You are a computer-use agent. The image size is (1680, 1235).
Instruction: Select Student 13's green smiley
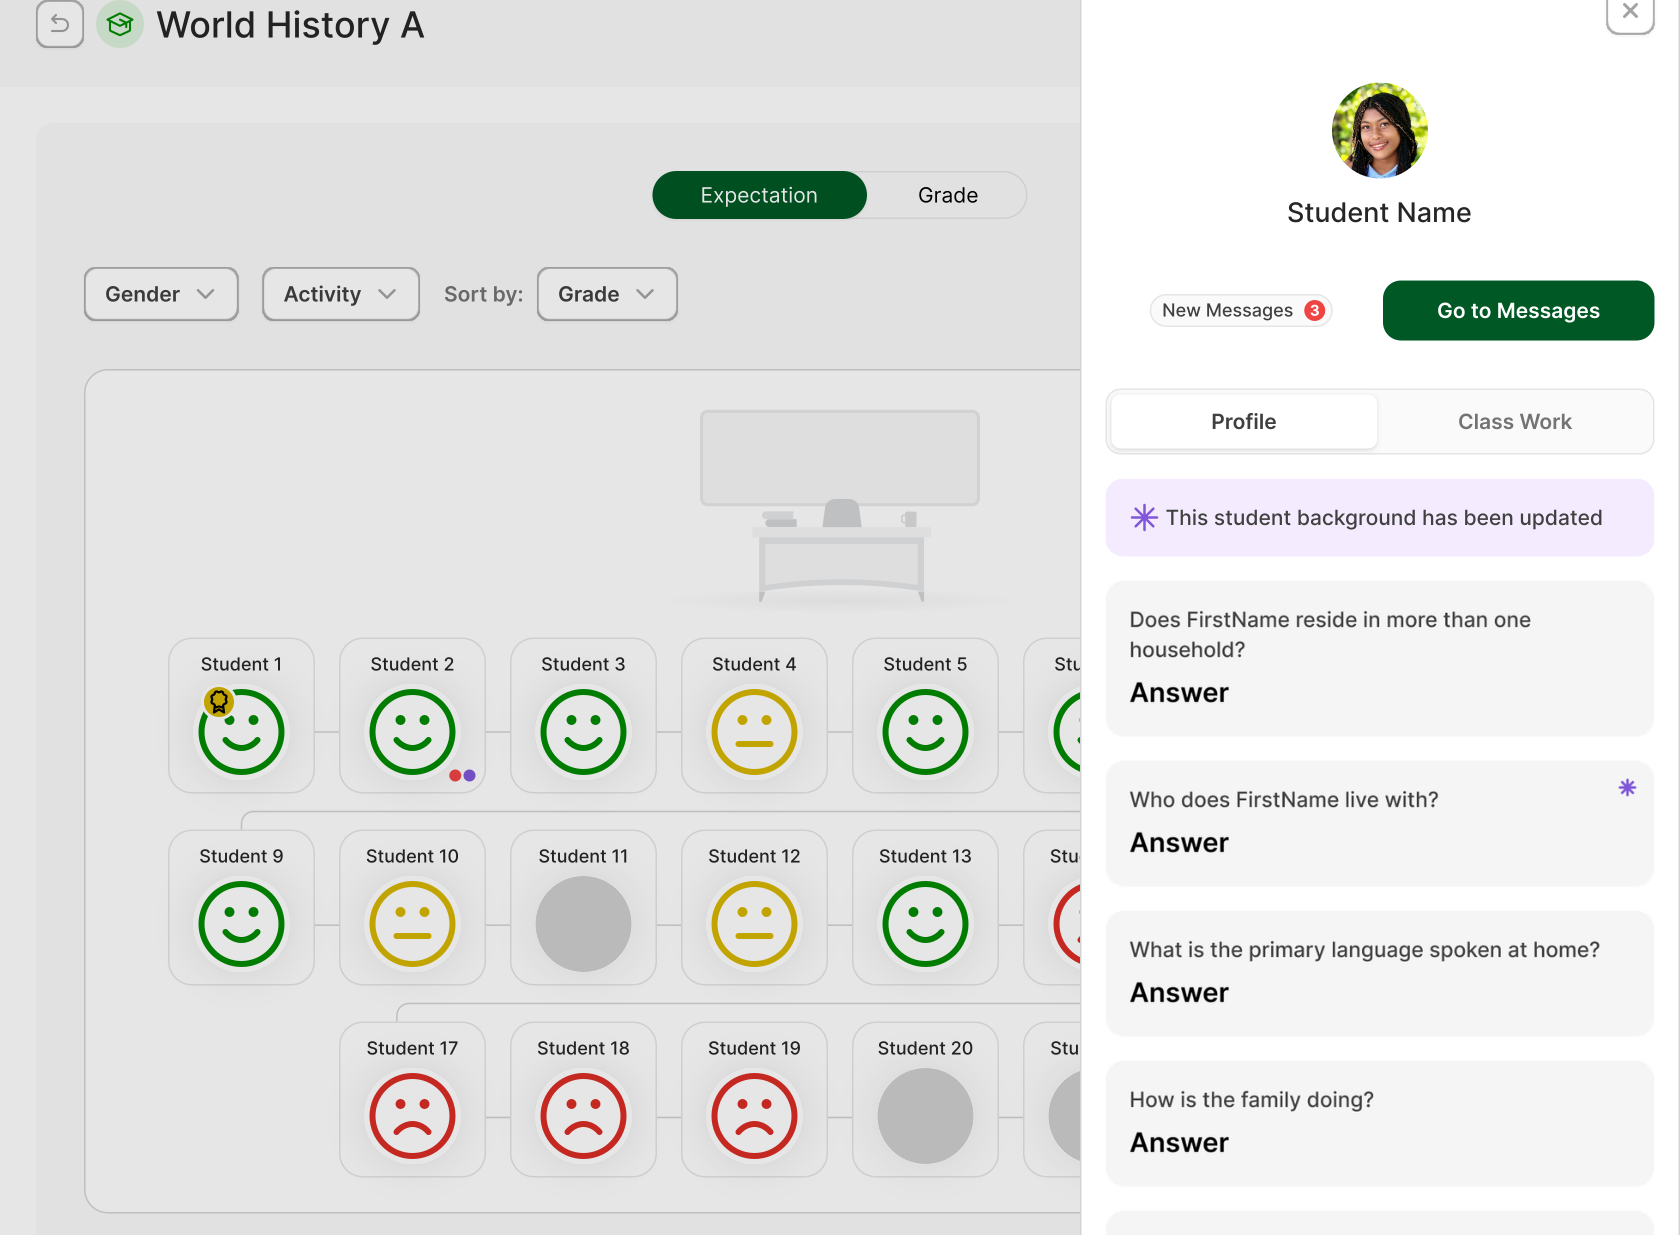[x=925, y=924]
